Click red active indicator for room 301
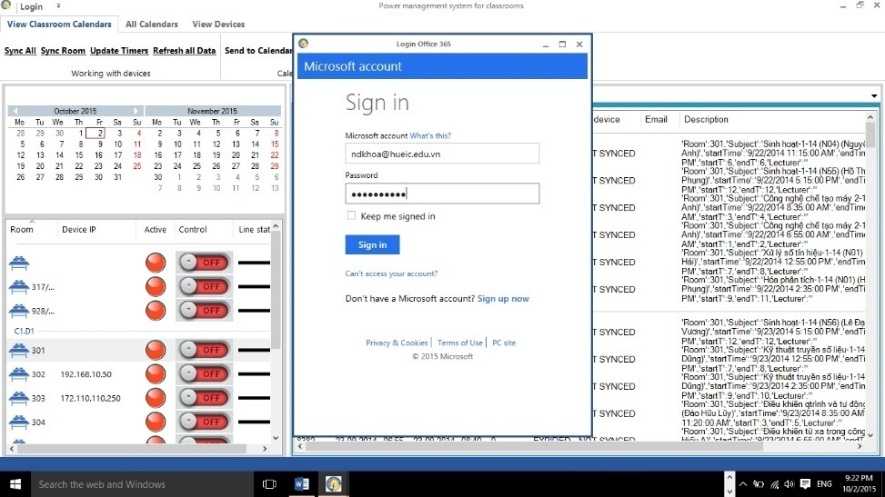885x497 pixels. pyautogui.click(x=156, y=350)
